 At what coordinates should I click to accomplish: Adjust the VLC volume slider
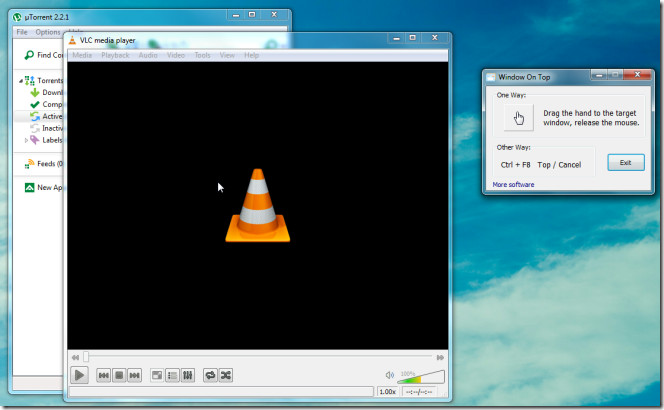(x=421, y=377)
